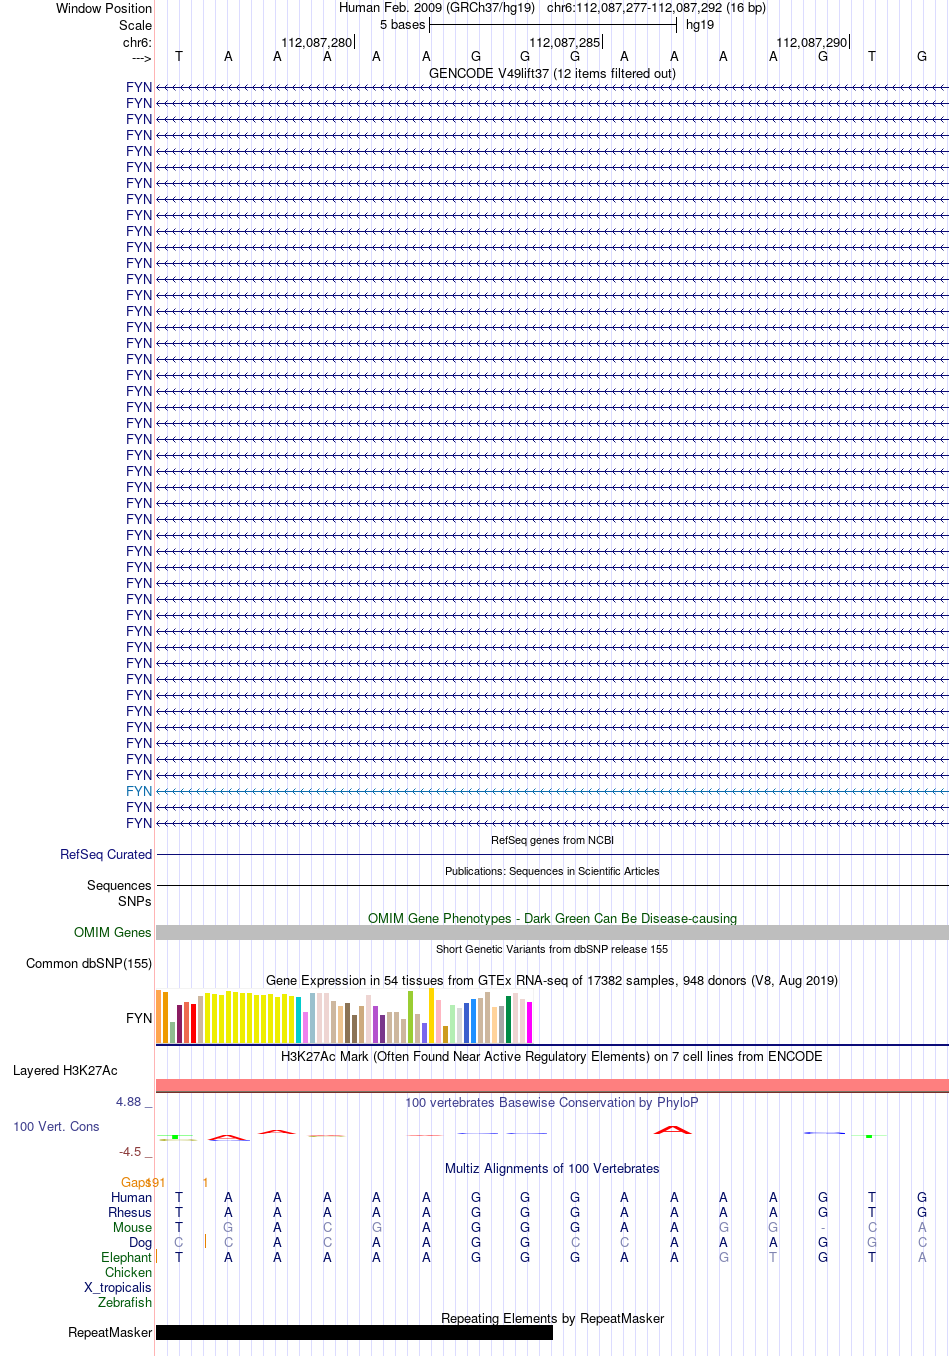Click the GENCODE V49lift37 track title

[552, 73]
